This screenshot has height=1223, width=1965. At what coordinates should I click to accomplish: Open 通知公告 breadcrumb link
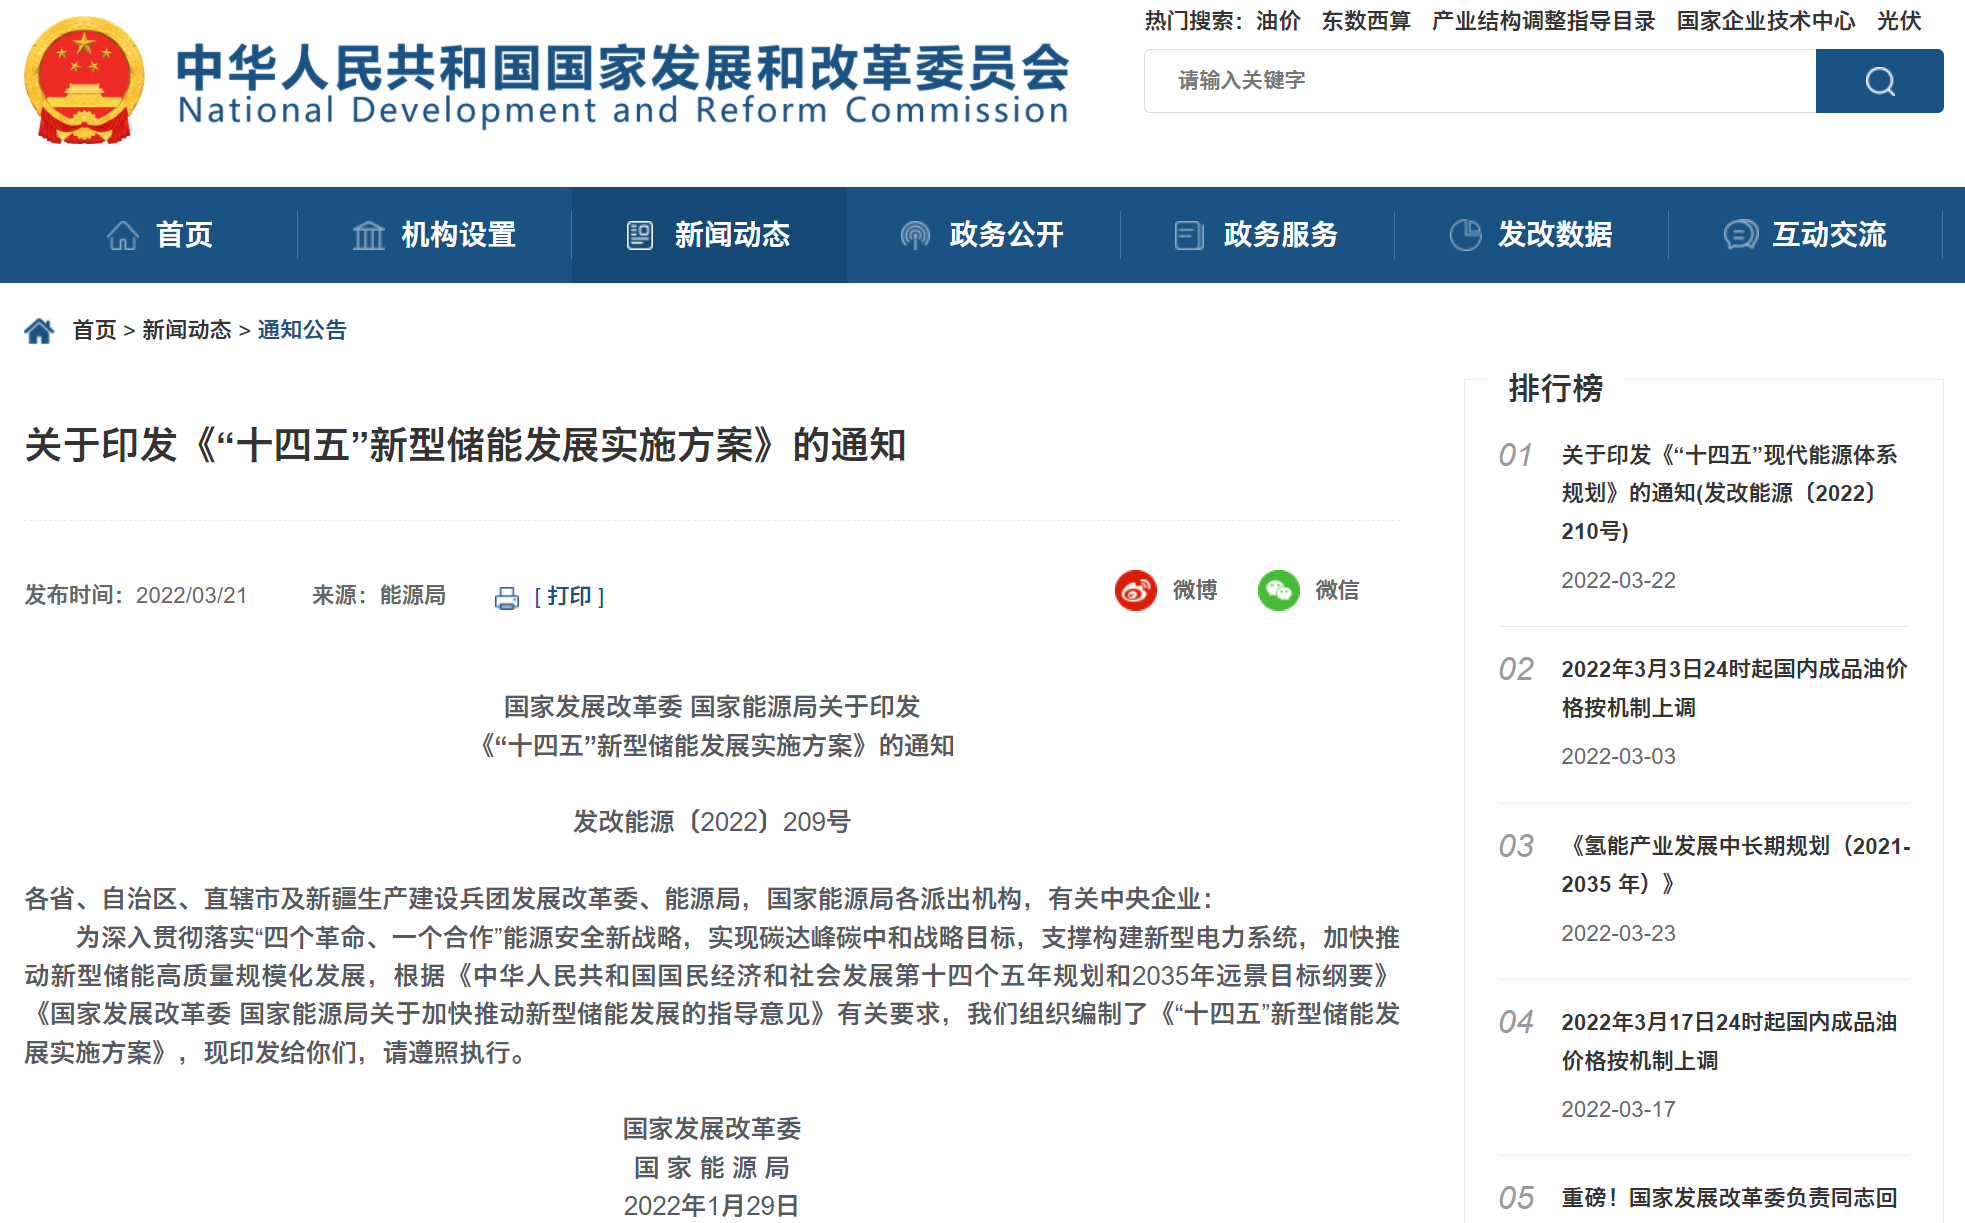[x=301, y=330]
